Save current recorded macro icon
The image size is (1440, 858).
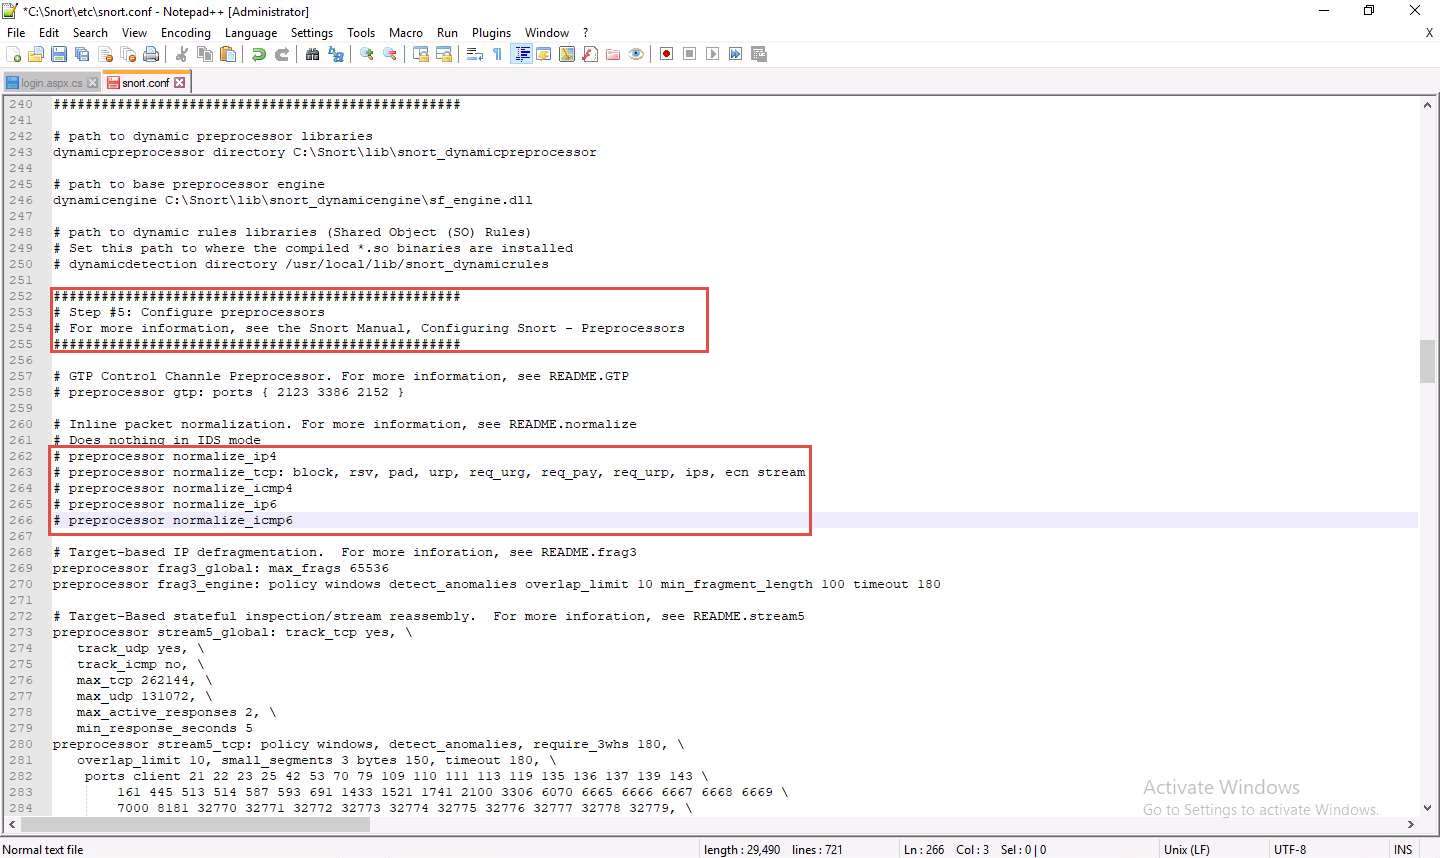point(758,54)
